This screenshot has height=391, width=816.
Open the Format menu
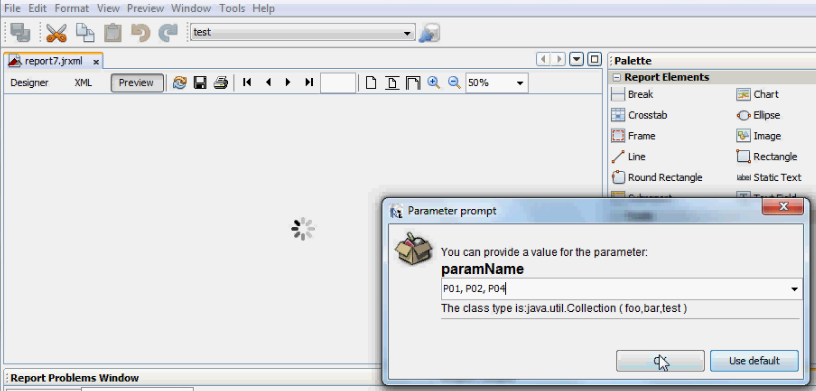click(72, 8)
